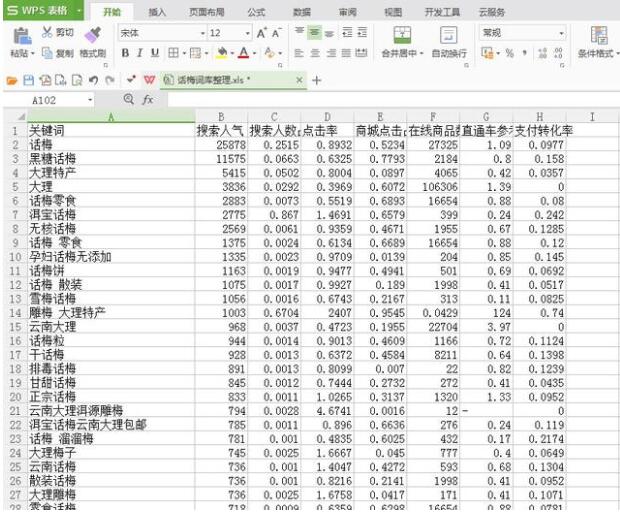Align text right

point(331,53)
